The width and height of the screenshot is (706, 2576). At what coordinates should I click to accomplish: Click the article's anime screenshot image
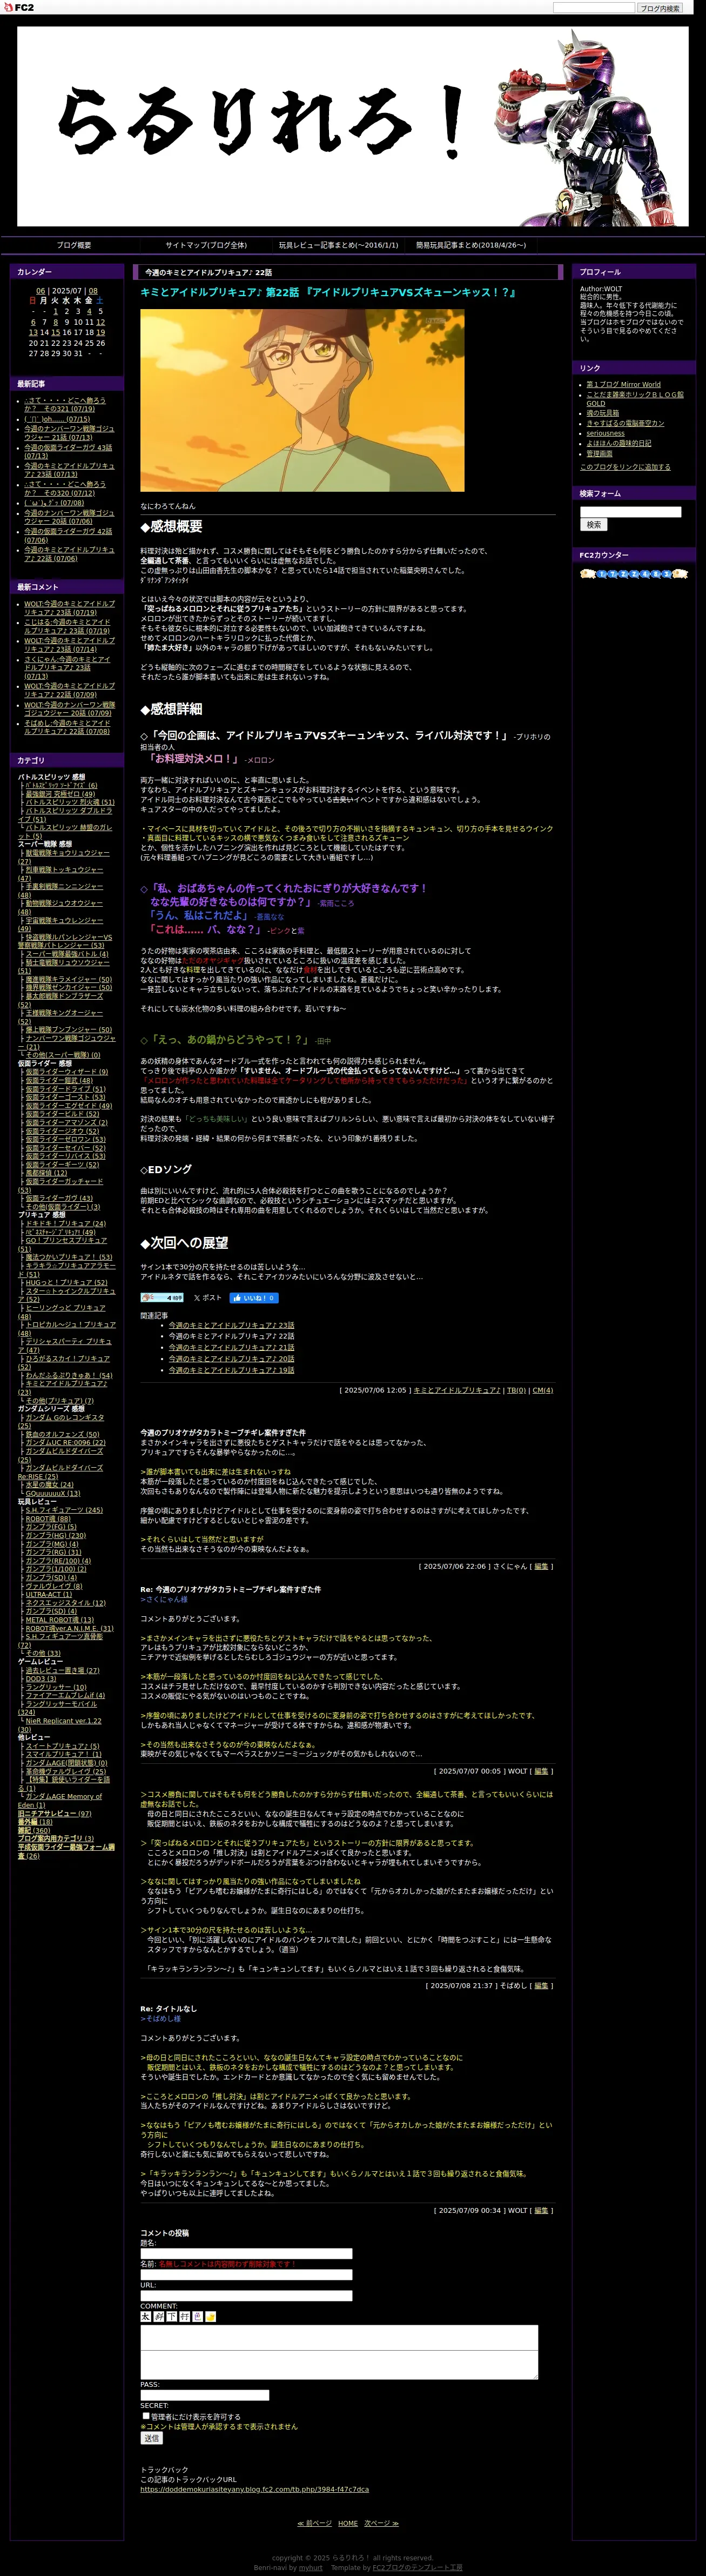click(302, 400)
